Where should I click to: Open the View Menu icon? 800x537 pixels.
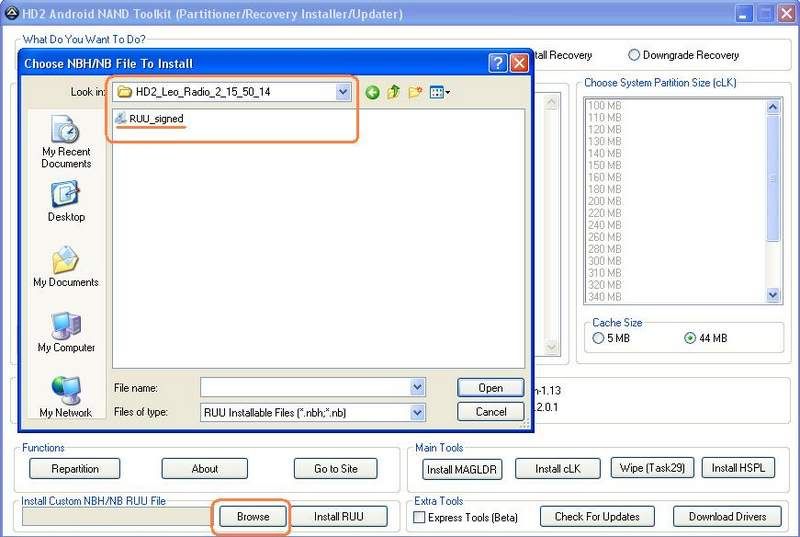click(439, 92)
